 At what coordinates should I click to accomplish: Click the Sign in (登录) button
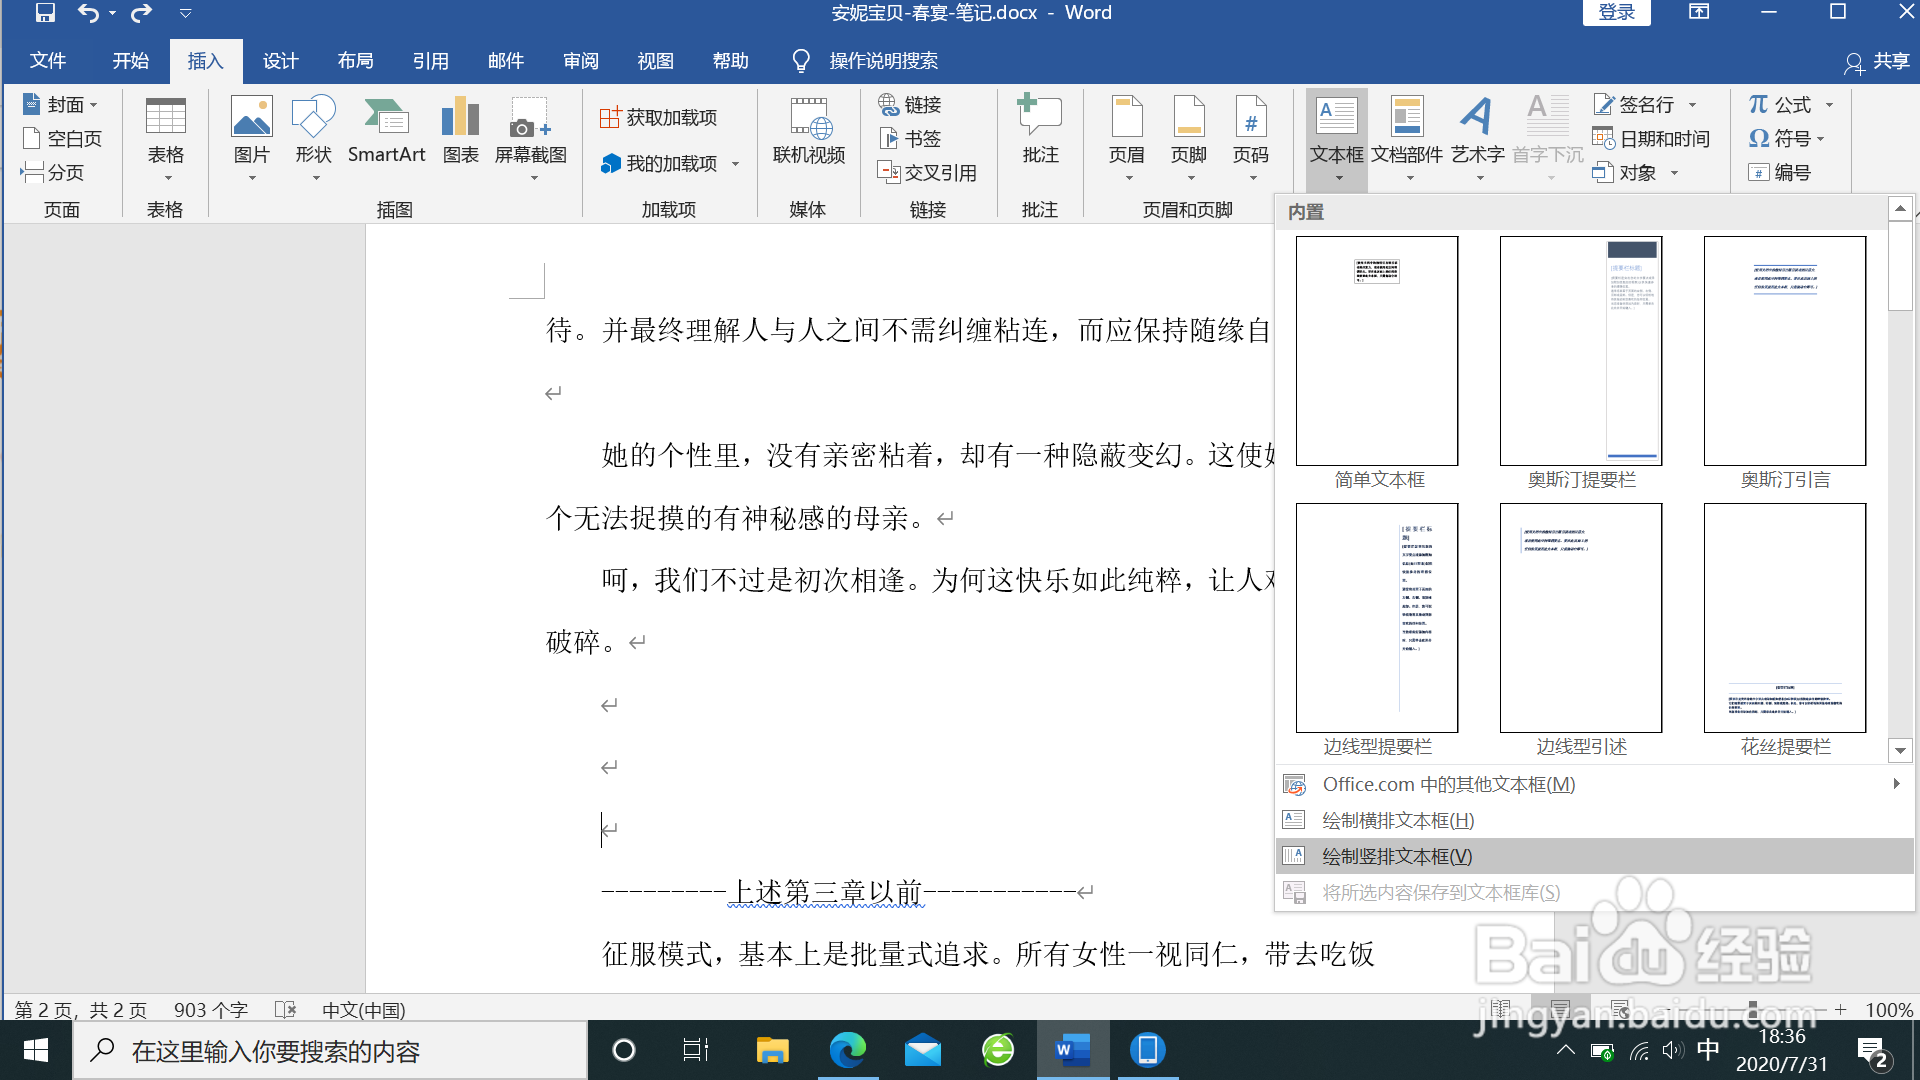click(x=1617, y=12)
